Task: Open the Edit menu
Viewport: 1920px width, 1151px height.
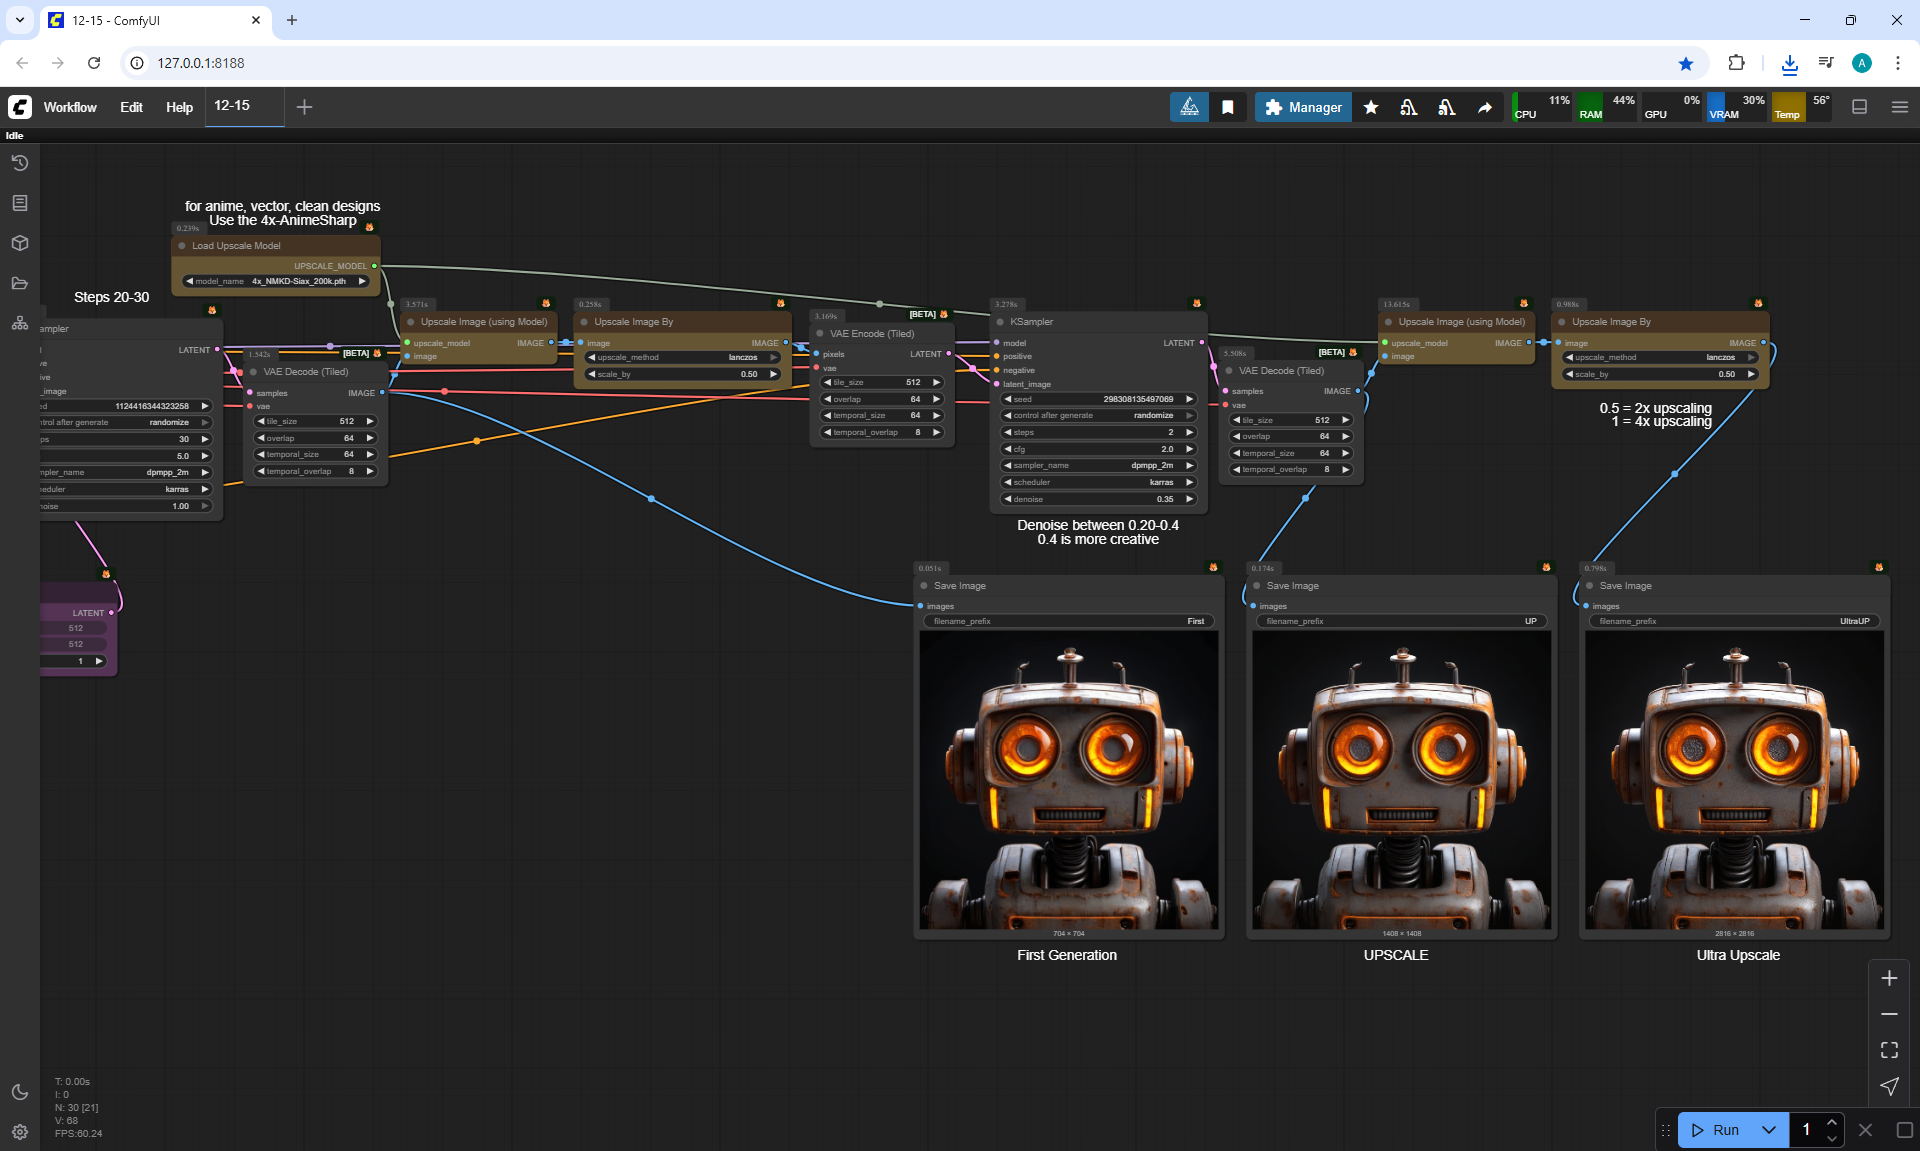Action: click(131, 107)
